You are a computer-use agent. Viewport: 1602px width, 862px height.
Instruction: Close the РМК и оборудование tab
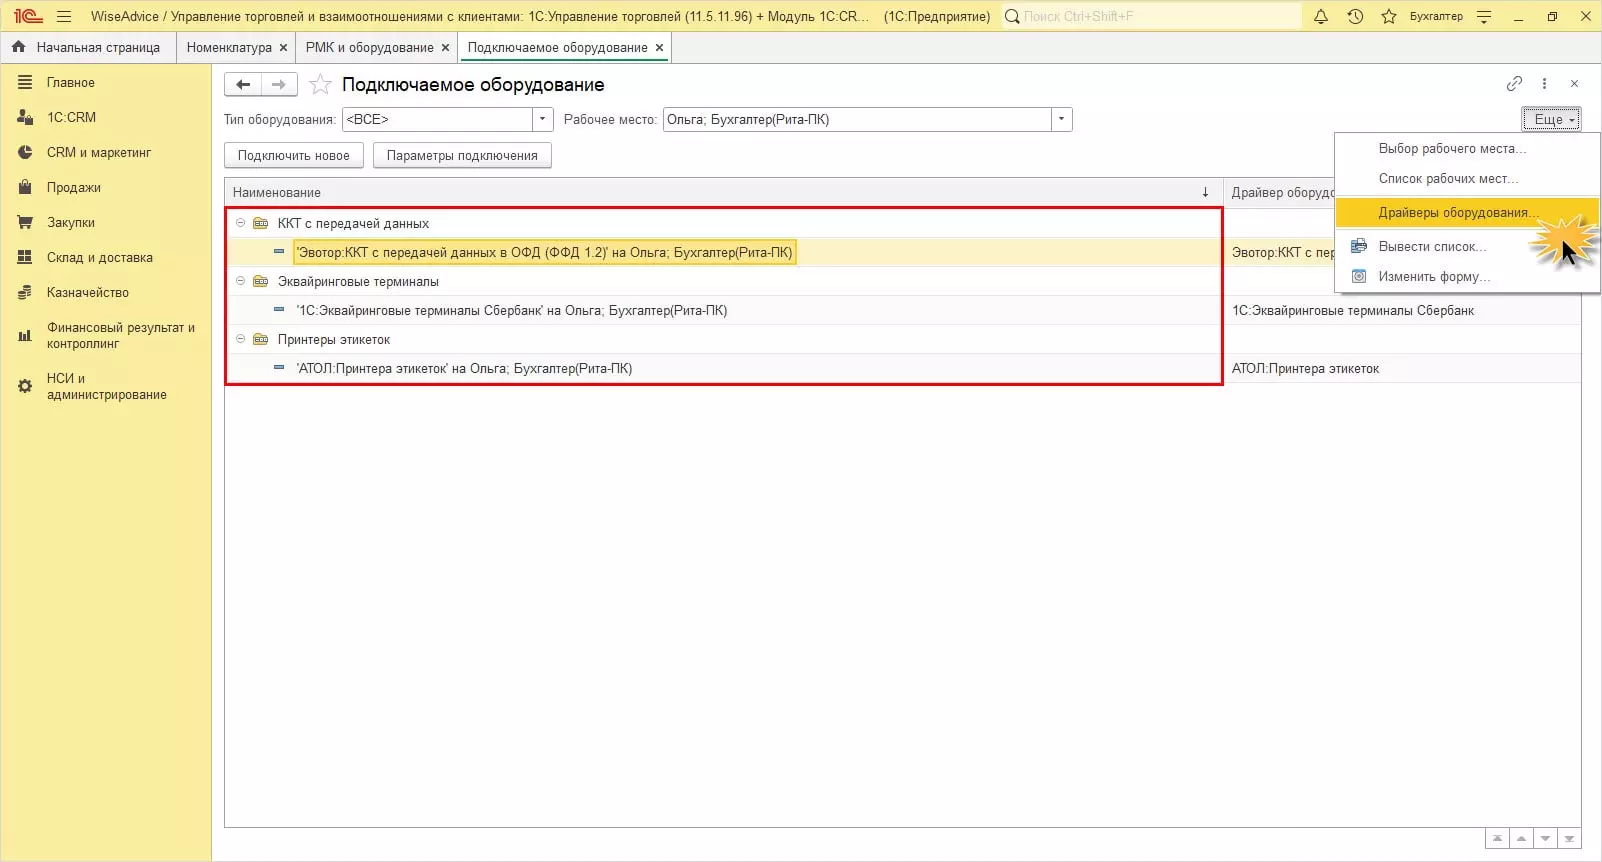[x=446, y=47]
